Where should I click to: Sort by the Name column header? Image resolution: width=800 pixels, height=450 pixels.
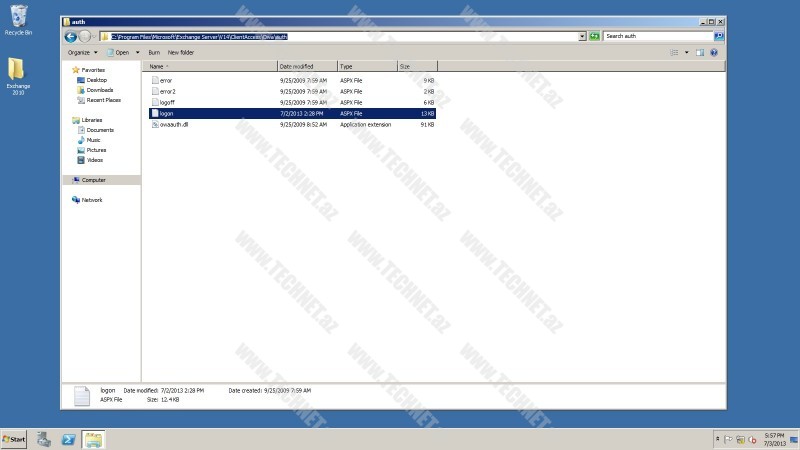(x=210, y=66)
